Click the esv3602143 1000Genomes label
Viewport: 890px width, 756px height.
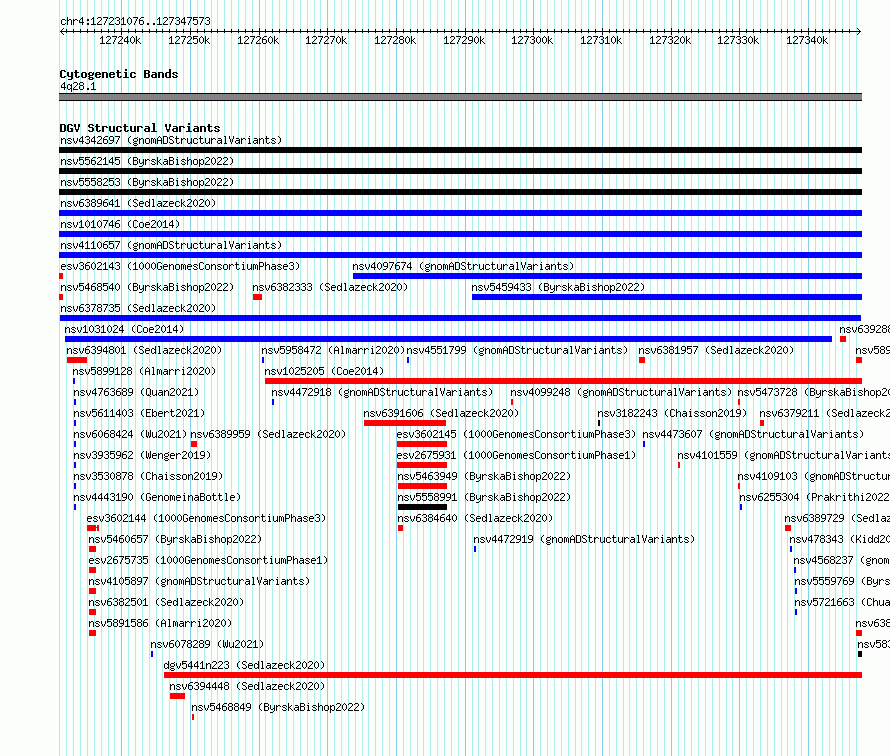click(x=180, y=266)
